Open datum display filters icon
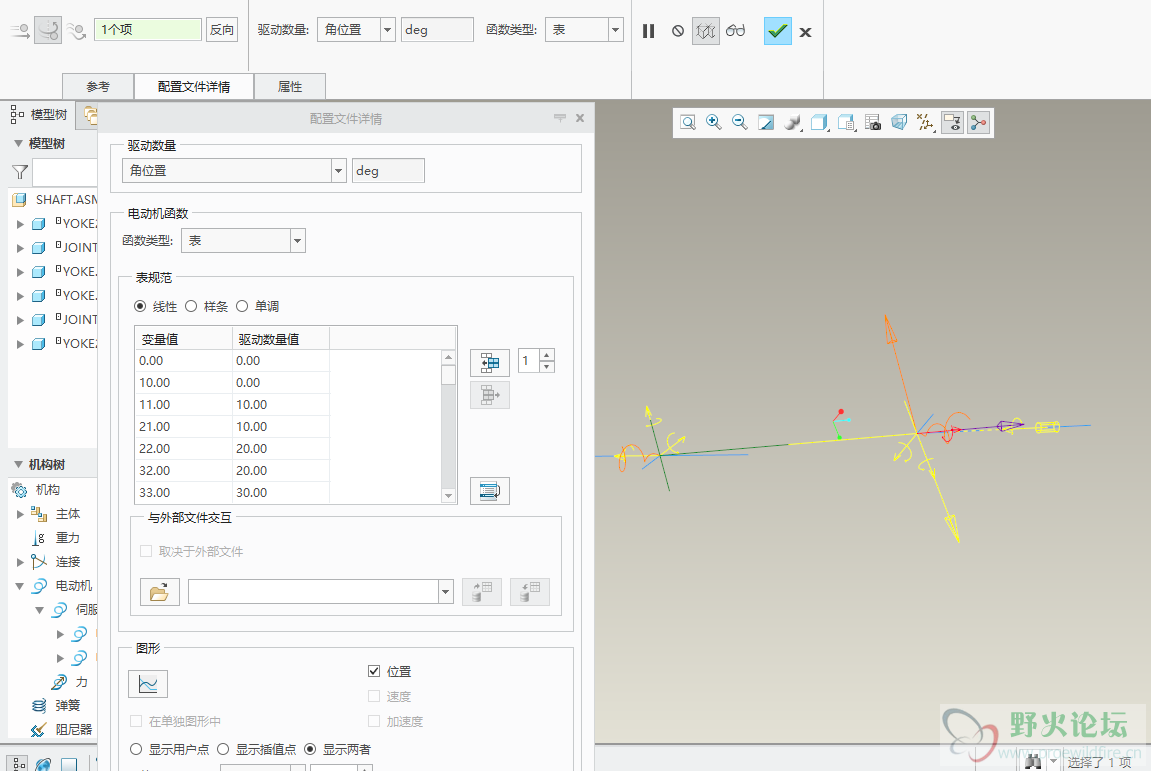The height and width of the screenshot is (771, 1151). pyautogui.click(x=926, y=123)
